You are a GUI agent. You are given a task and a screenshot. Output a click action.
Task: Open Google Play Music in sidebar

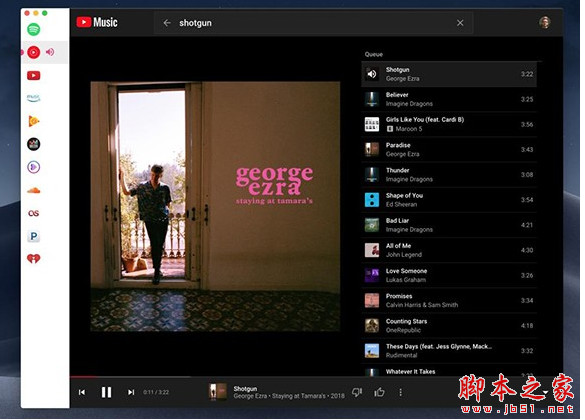(34, 121)
